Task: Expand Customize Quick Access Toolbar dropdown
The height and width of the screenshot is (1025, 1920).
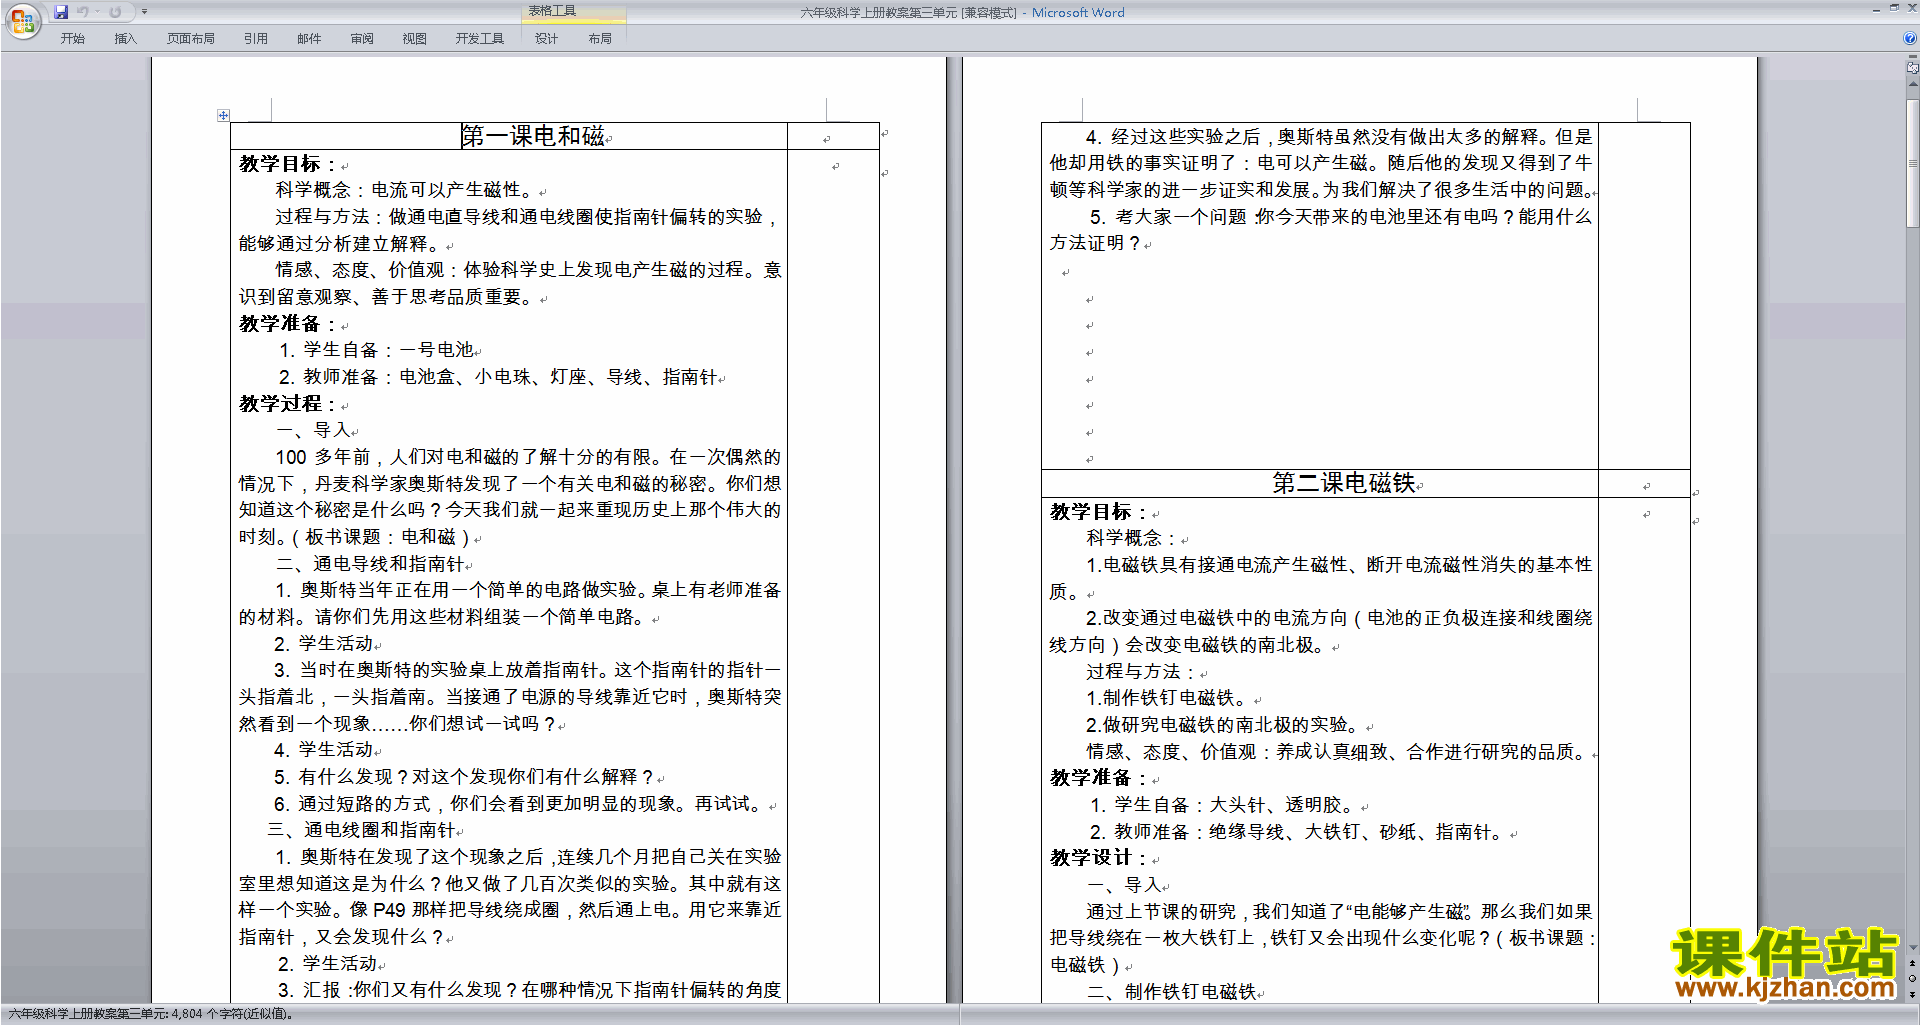Action: [x=144, y=12]
